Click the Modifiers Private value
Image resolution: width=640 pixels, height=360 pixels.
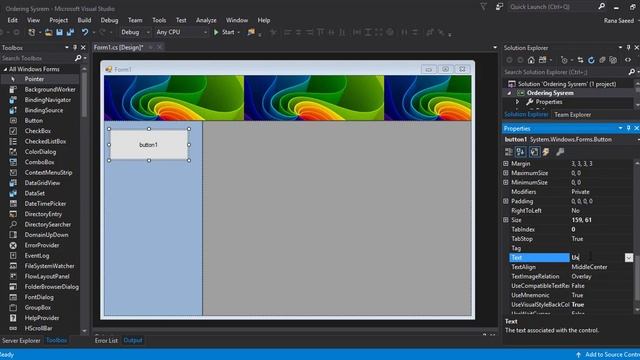[x=580, y=192]
